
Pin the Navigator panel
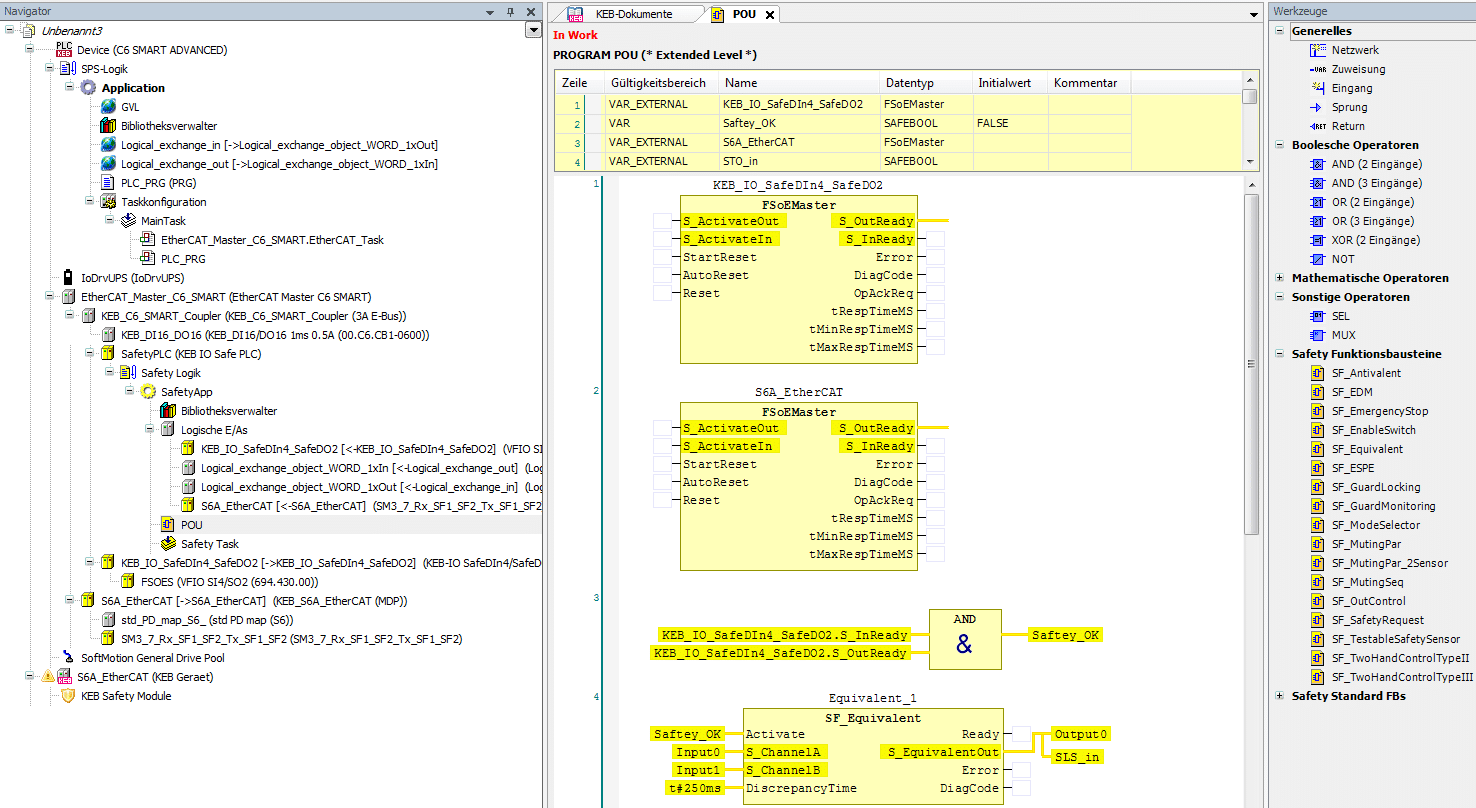[510, 12]
